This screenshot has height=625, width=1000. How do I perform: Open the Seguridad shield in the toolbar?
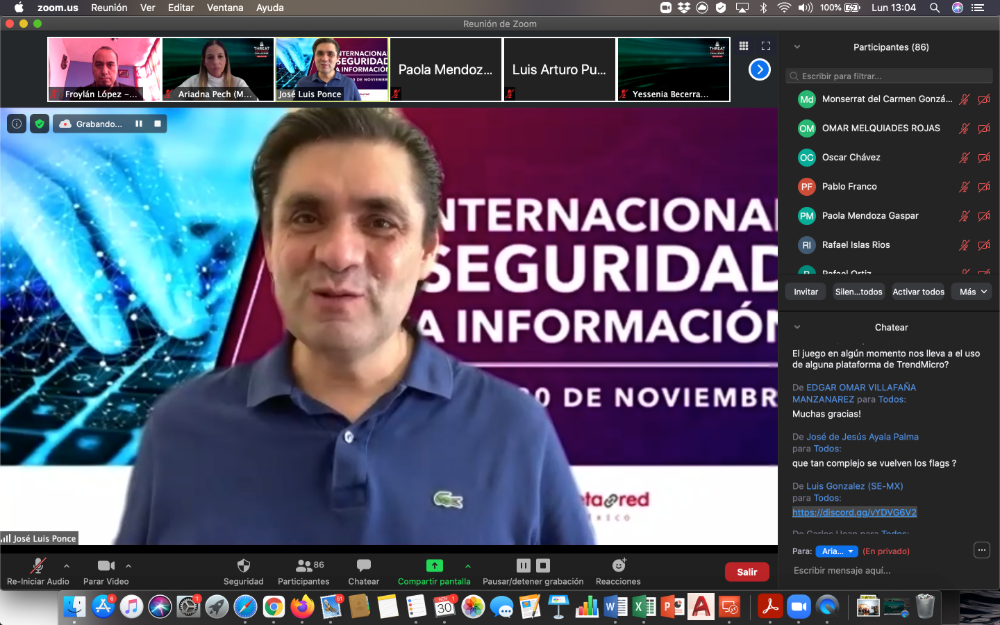(243, 566)
